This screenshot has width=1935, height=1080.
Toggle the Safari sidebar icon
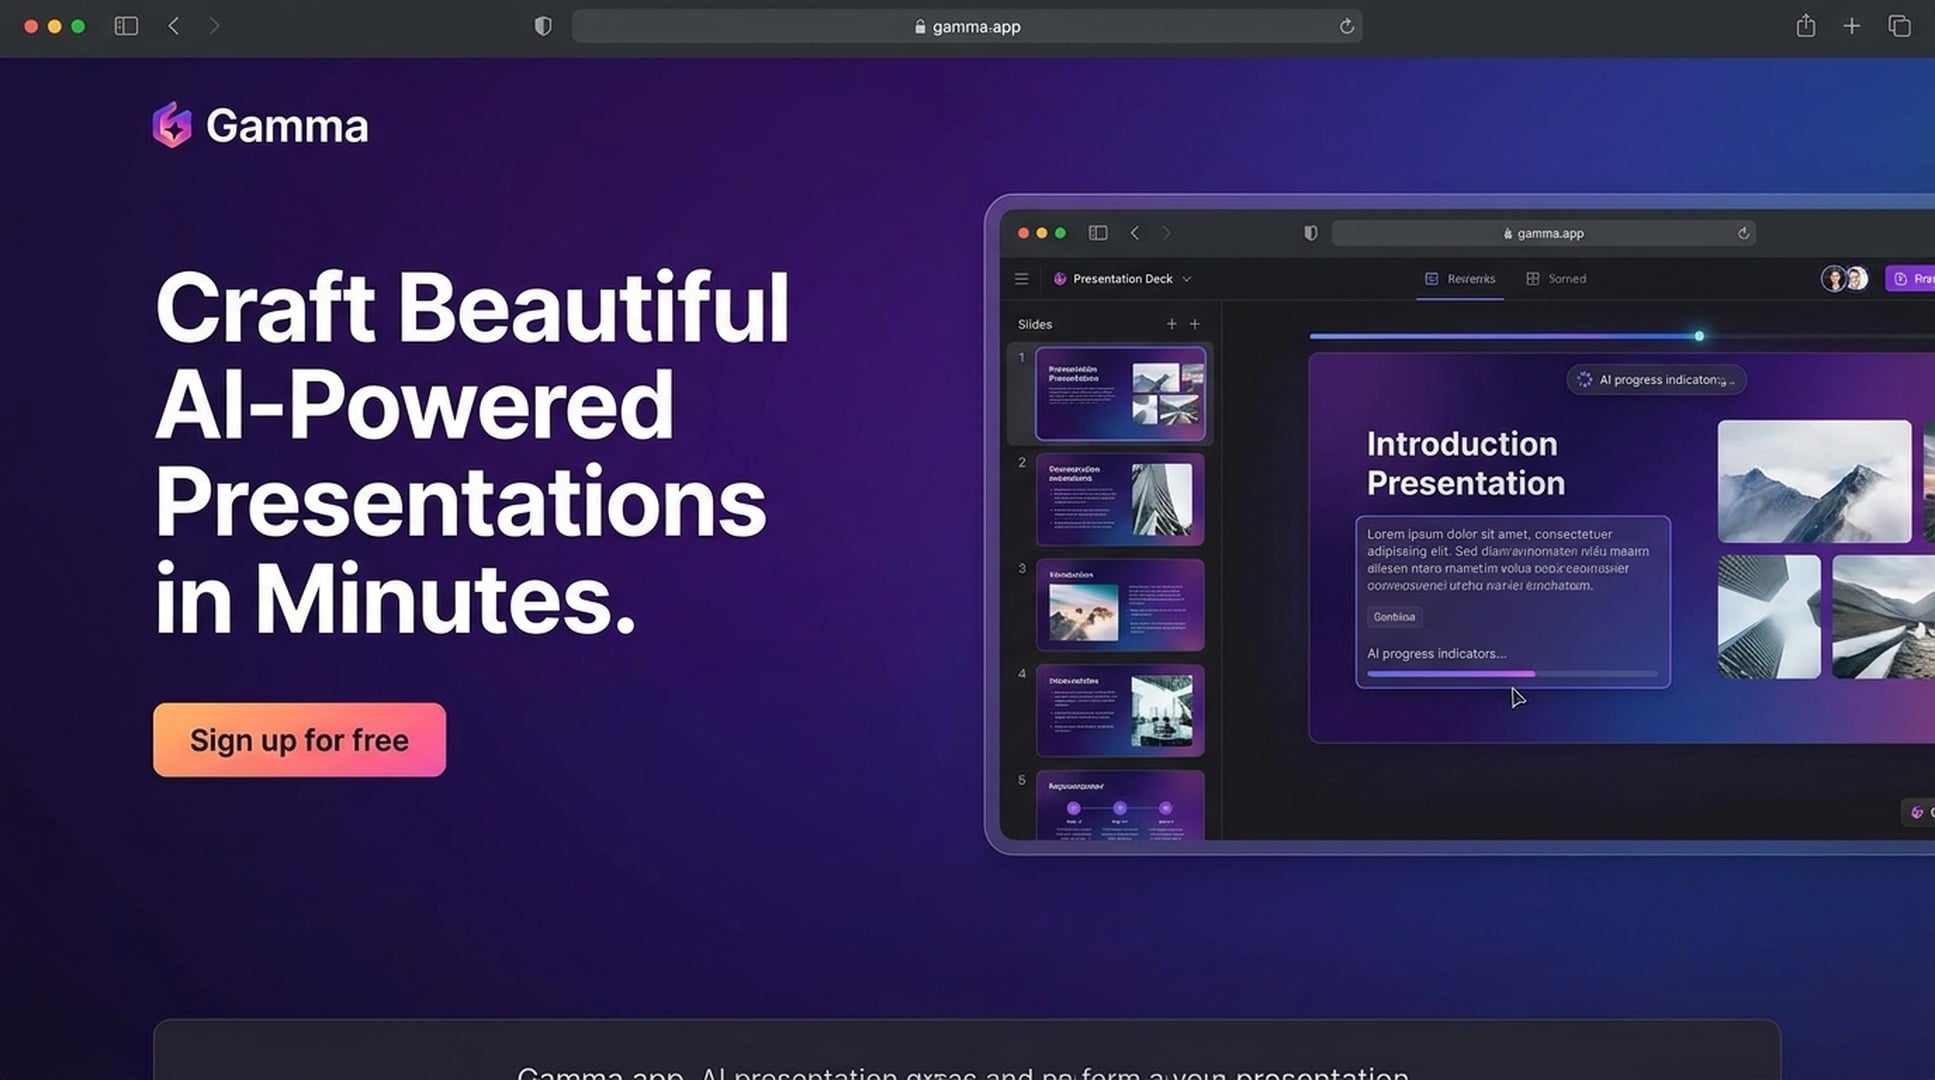[126, 26]
